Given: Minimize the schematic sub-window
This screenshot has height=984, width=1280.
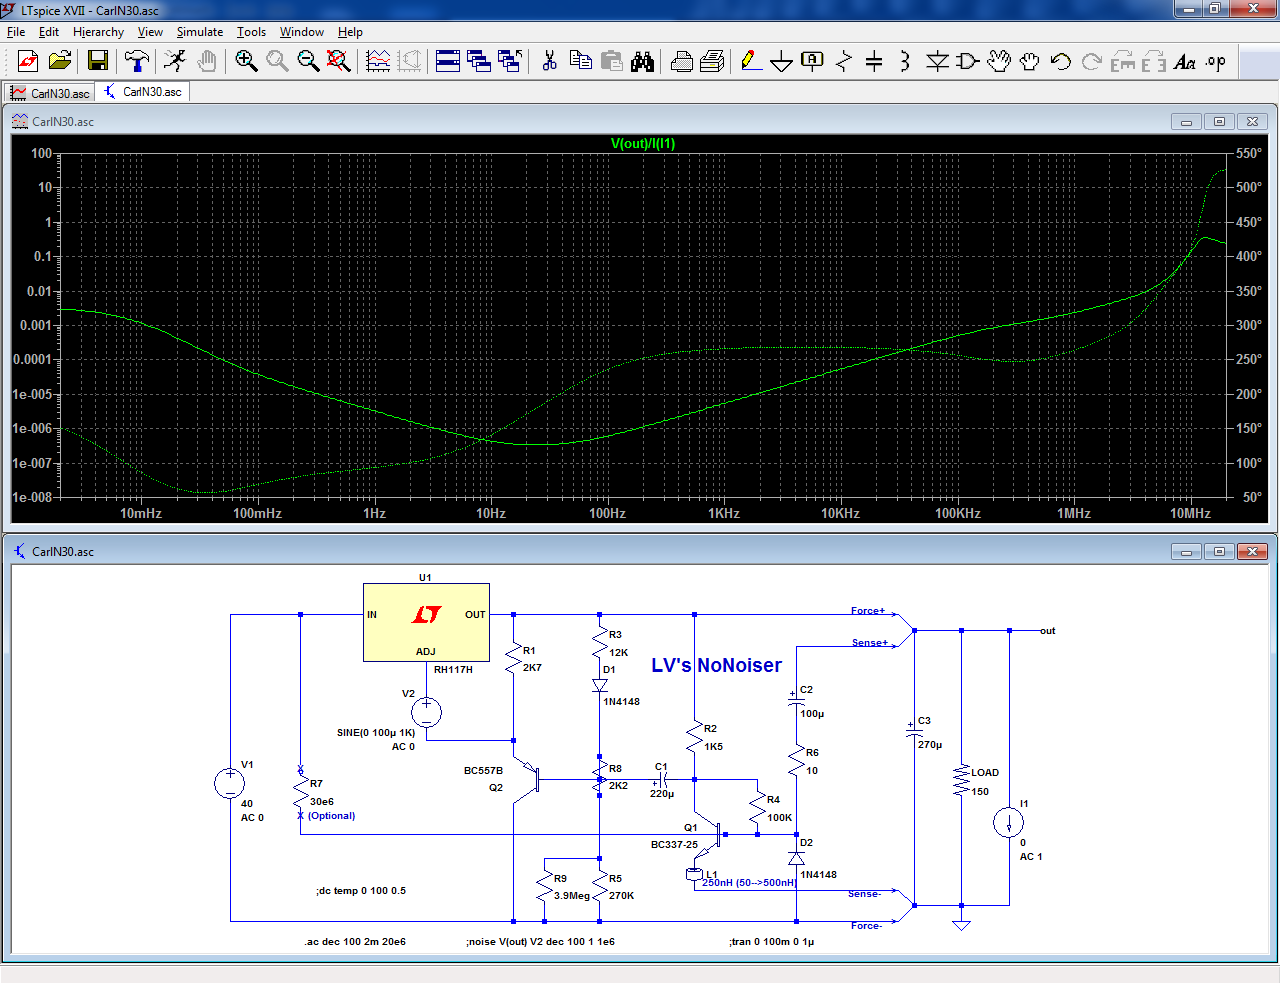Looking at the screenshot, I should pos(1186,551).
